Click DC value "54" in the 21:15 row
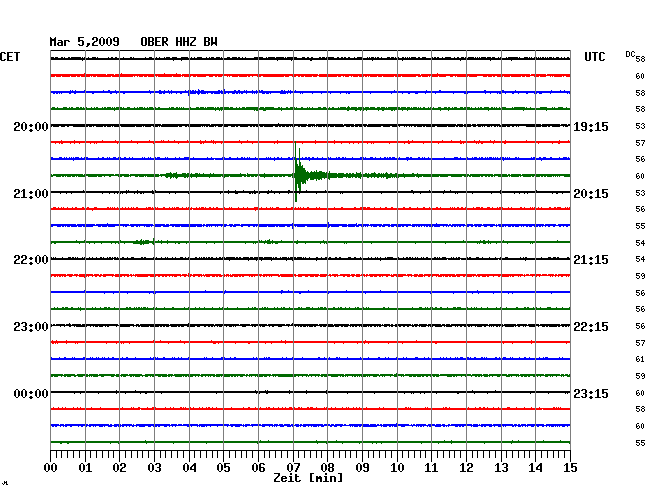 pyautogui.click(x=640, y=259)
